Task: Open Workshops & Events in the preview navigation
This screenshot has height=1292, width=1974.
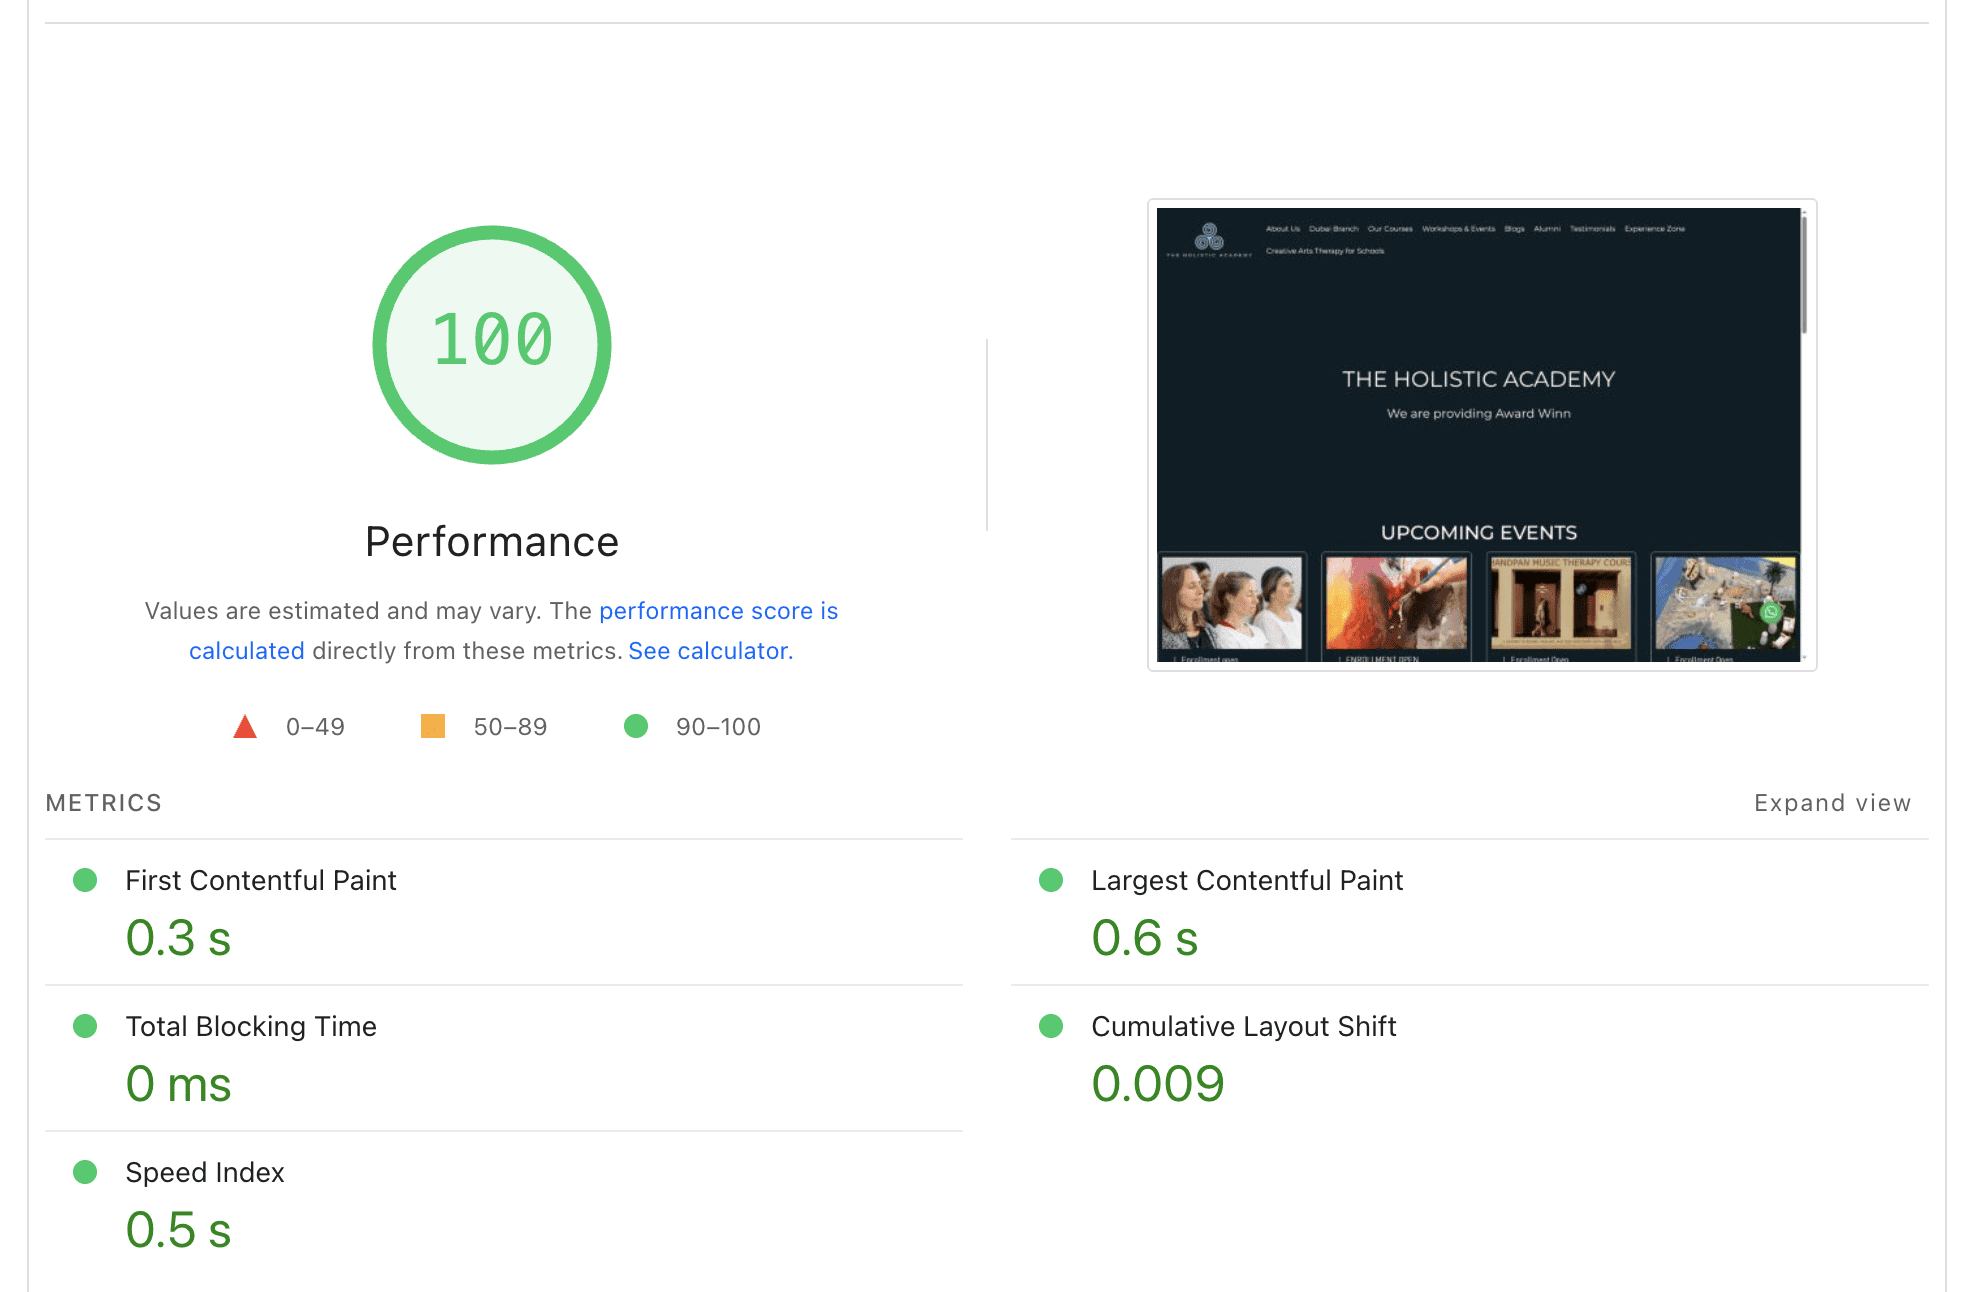Action: tap(1459, 229)
